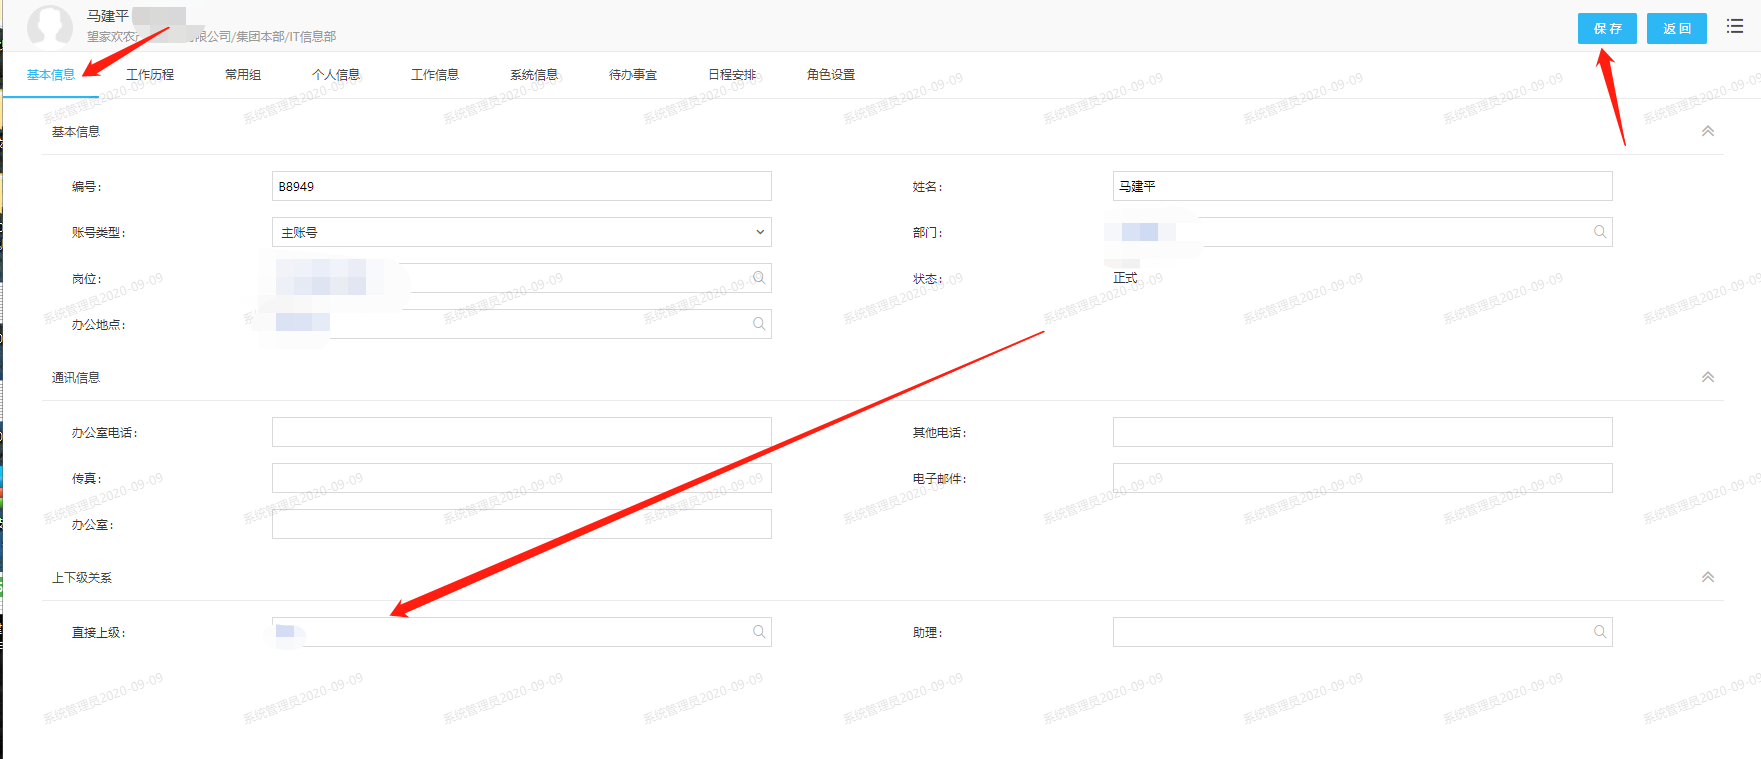Viewport: 1761px width, 759px height.
Task: Click the 助理 selection field
Action: [1362, 632]
